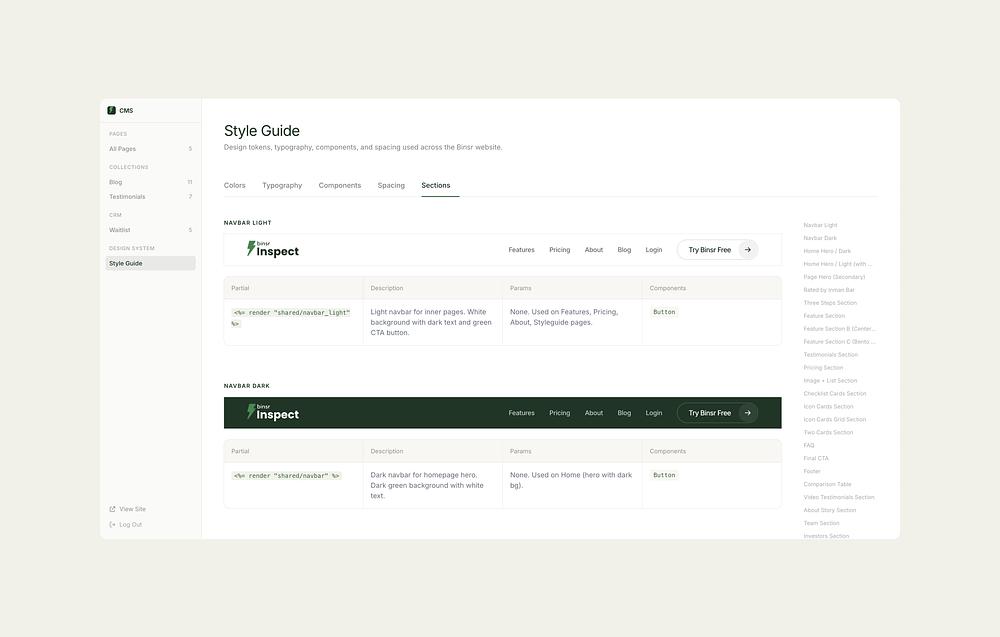Click Try Binsr Free in dark navbar

[x=717, y=413]
